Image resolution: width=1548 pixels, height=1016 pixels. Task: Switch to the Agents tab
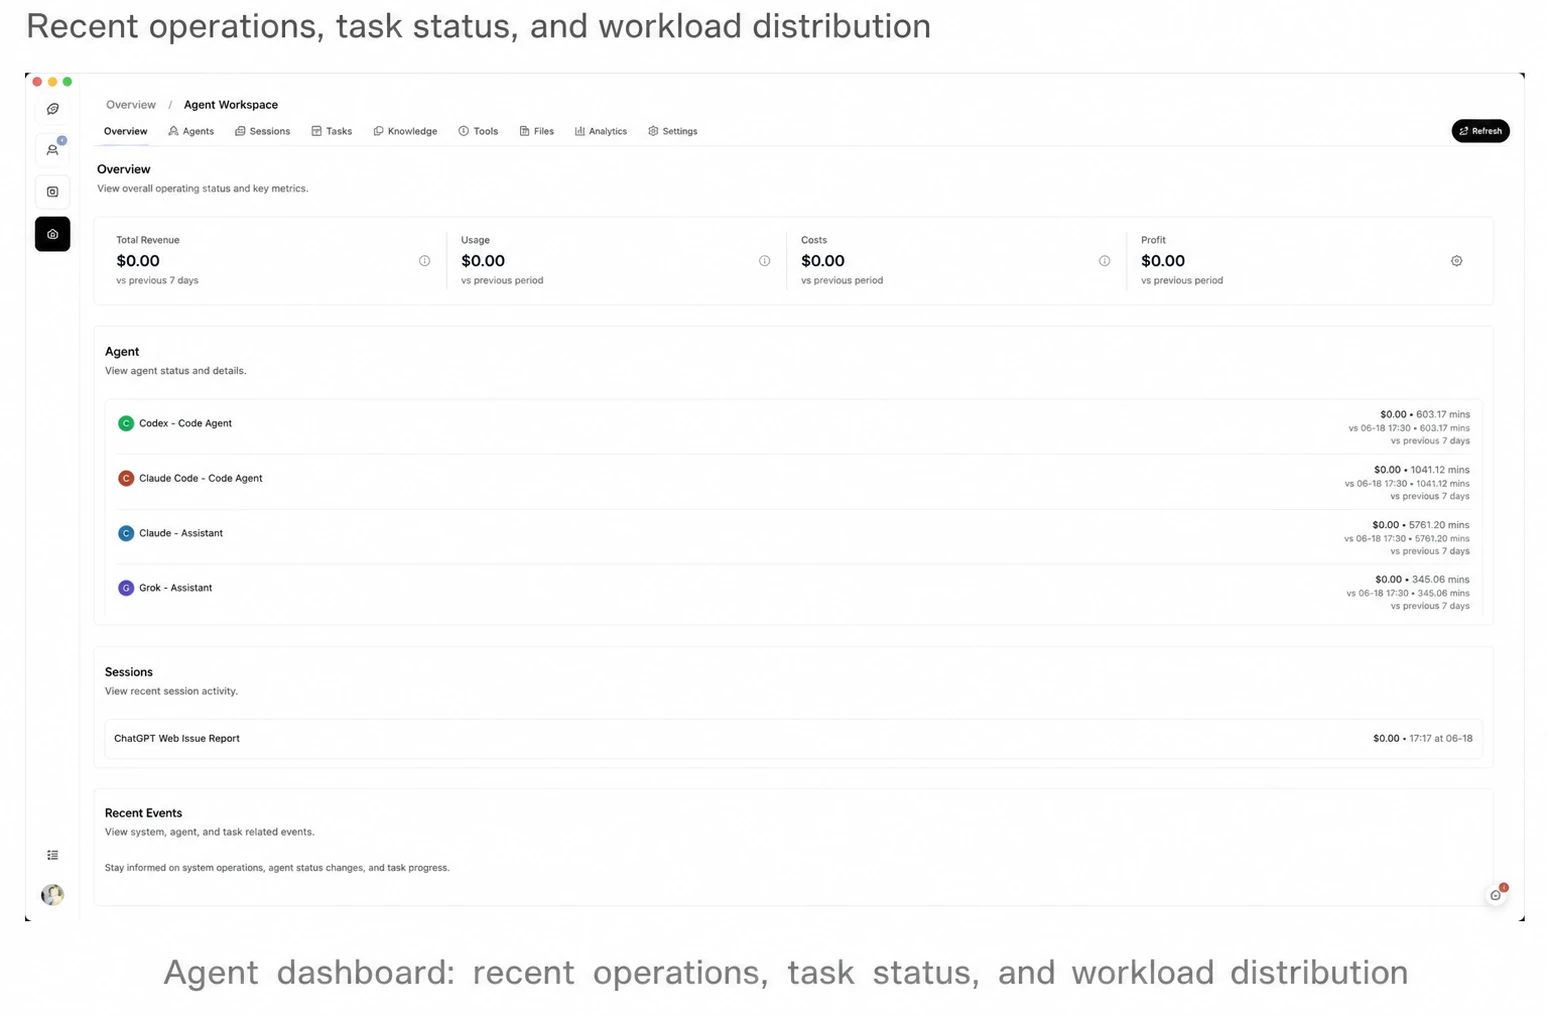click(x=191, y=131)
